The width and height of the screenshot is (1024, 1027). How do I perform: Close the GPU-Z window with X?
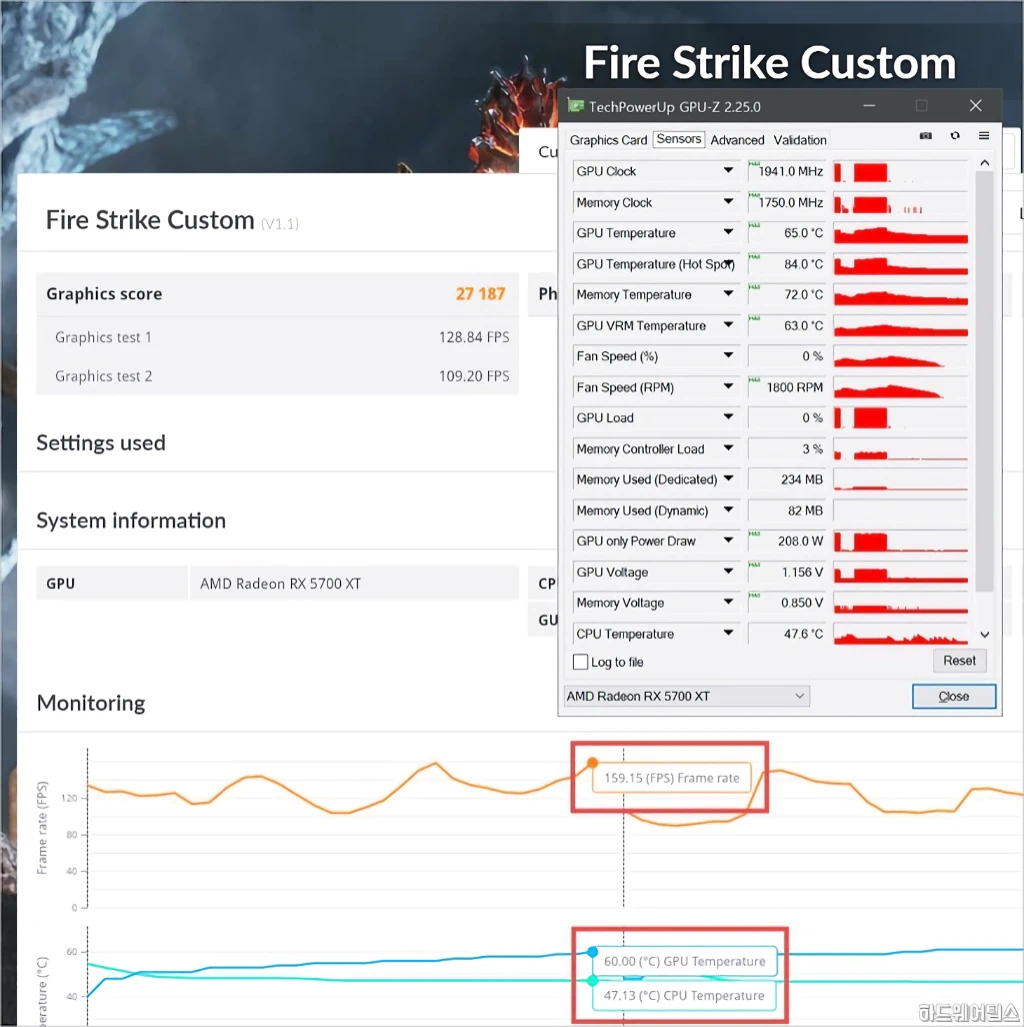[x=975, y=105]
